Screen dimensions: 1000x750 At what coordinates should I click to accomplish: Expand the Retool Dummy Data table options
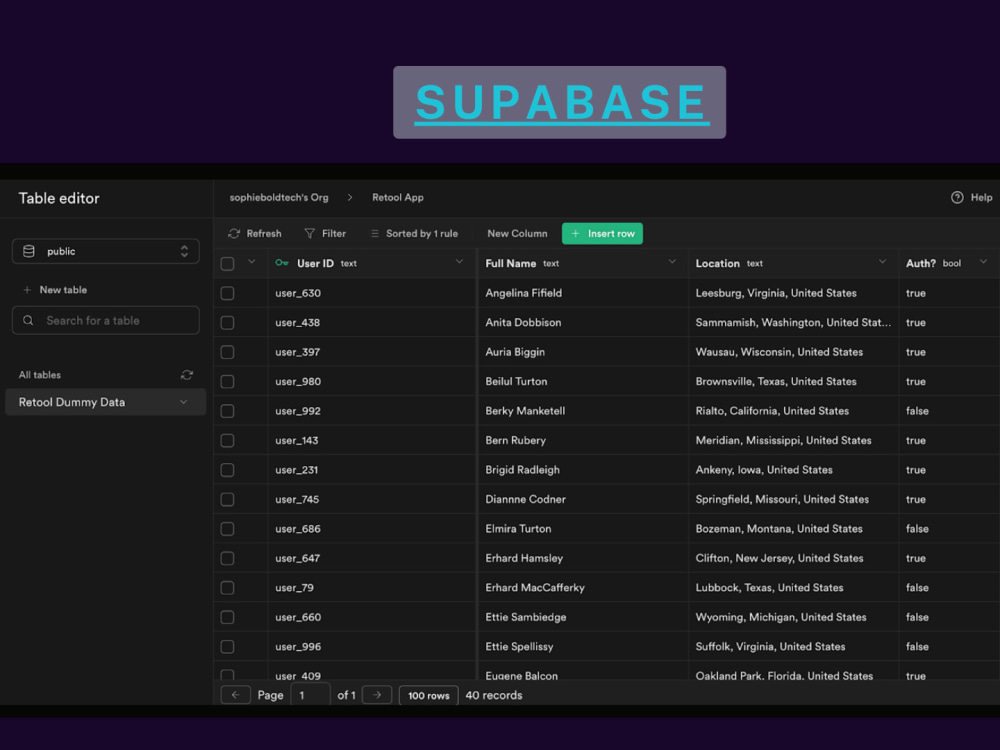[x=184, y=401]
